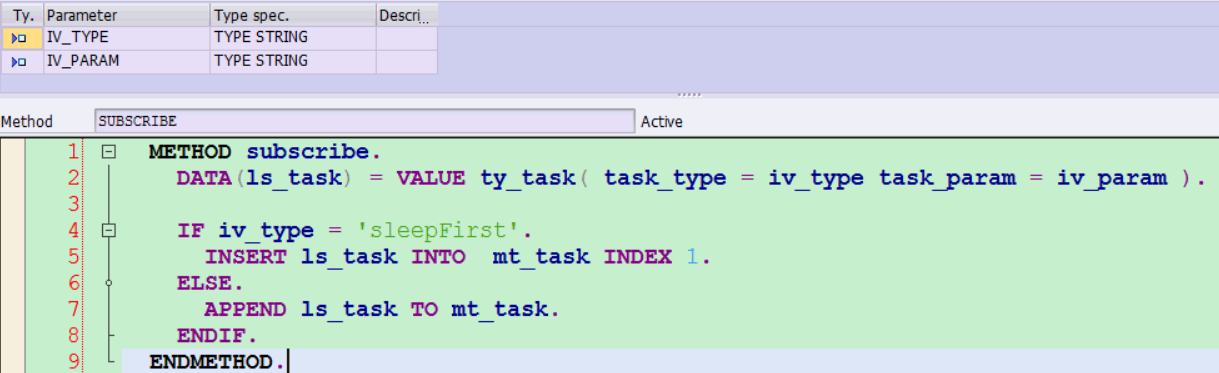Collapse the IF iv_type code block
This screenshot has height=373, width=1219.
pyautogui.click(x=109, y=231)
